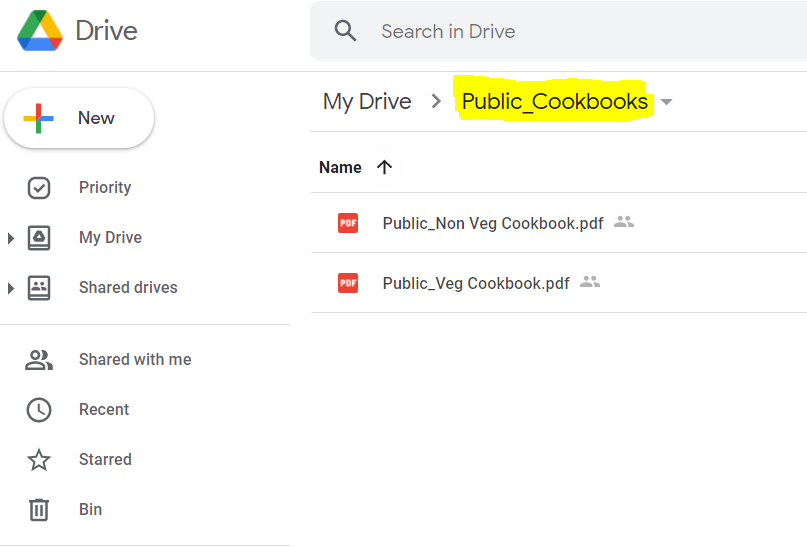Click the search magnifier icon
This screenshot has height=547, width=807.
(346, 31)
